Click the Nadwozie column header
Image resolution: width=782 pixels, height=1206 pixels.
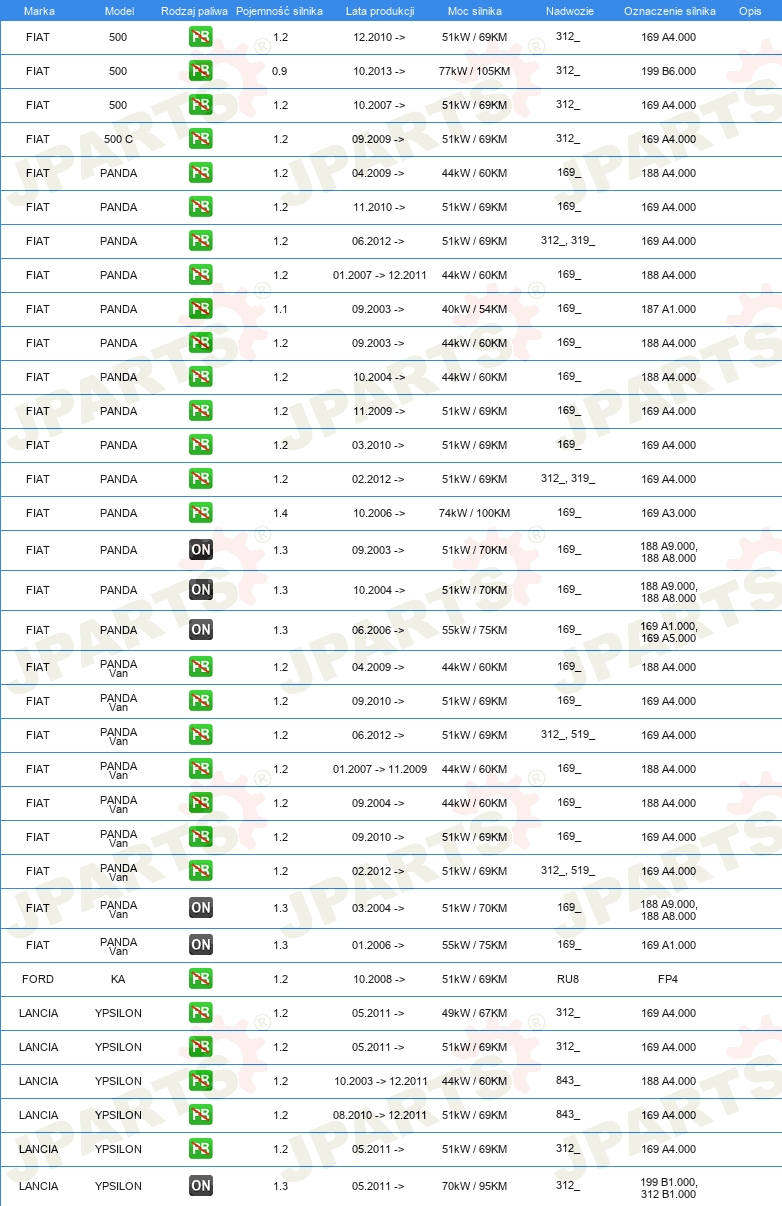coord(568,11)
